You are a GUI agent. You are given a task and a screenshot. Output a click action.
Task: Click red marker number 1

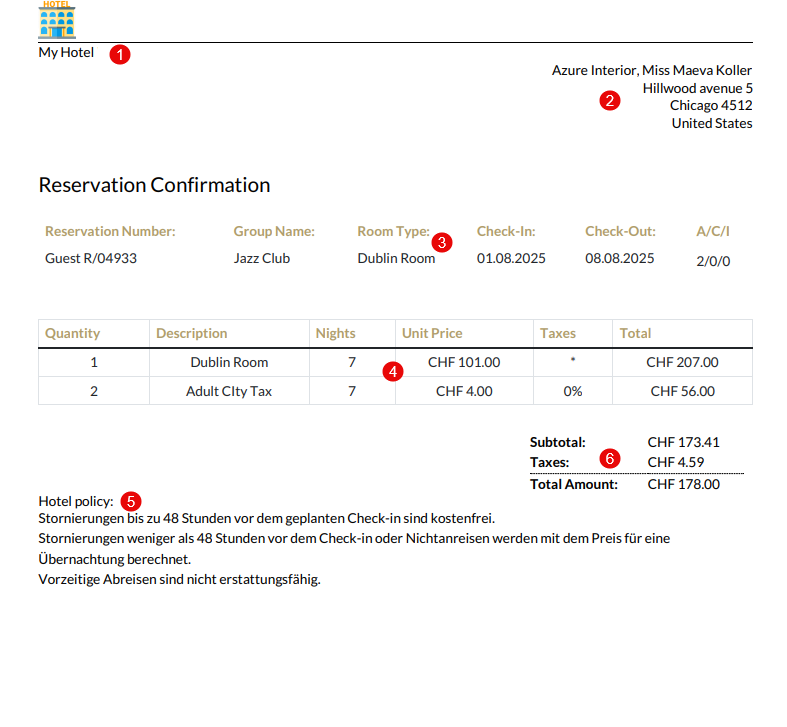[x=120, y=54]
